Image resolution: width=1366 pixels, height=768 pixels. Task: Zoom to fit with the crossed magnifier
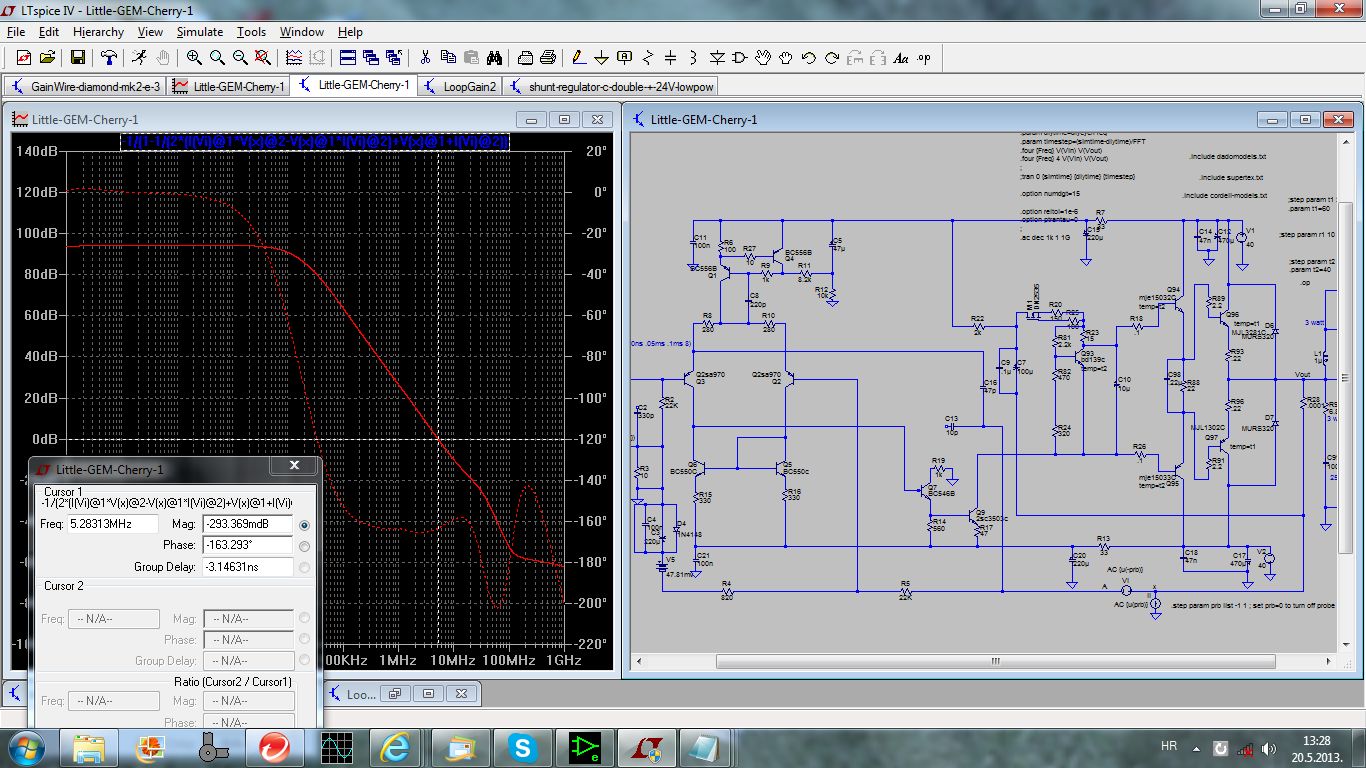[x=264, y=58]
